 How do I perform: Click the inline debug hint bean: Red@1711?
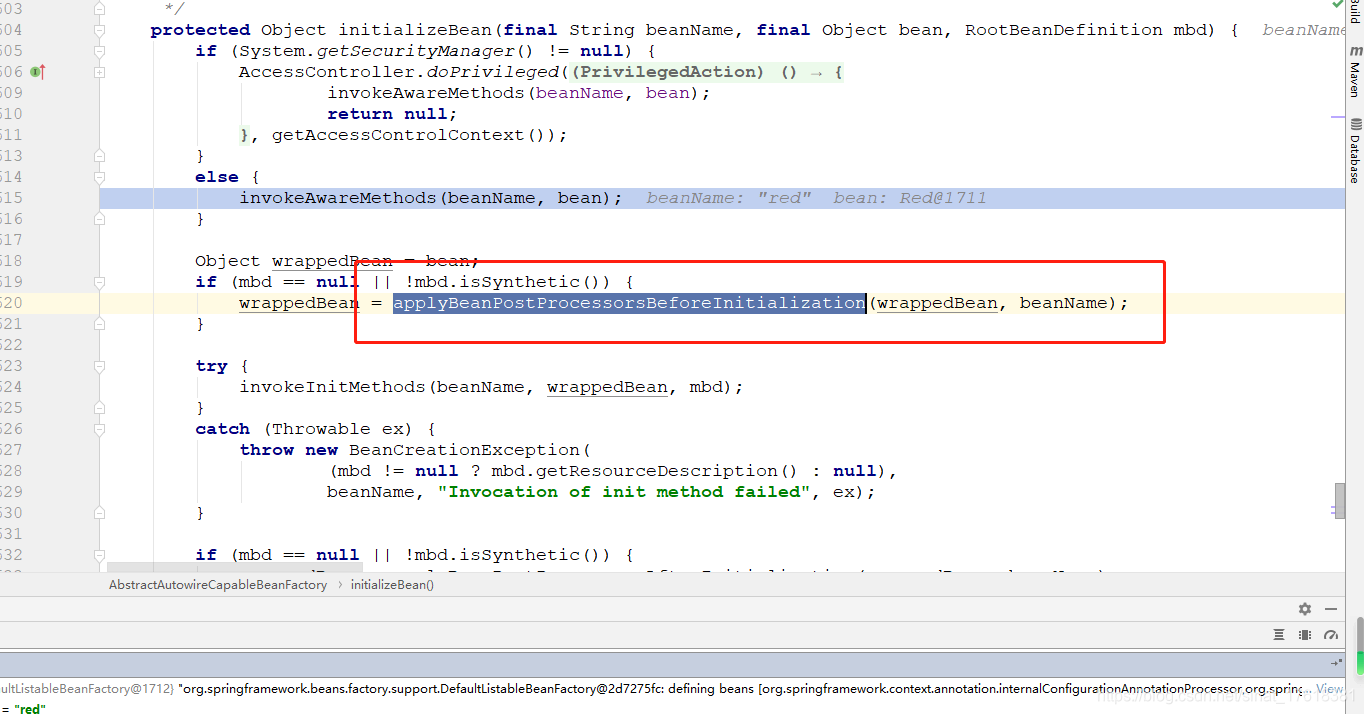[x=910, y=198]
